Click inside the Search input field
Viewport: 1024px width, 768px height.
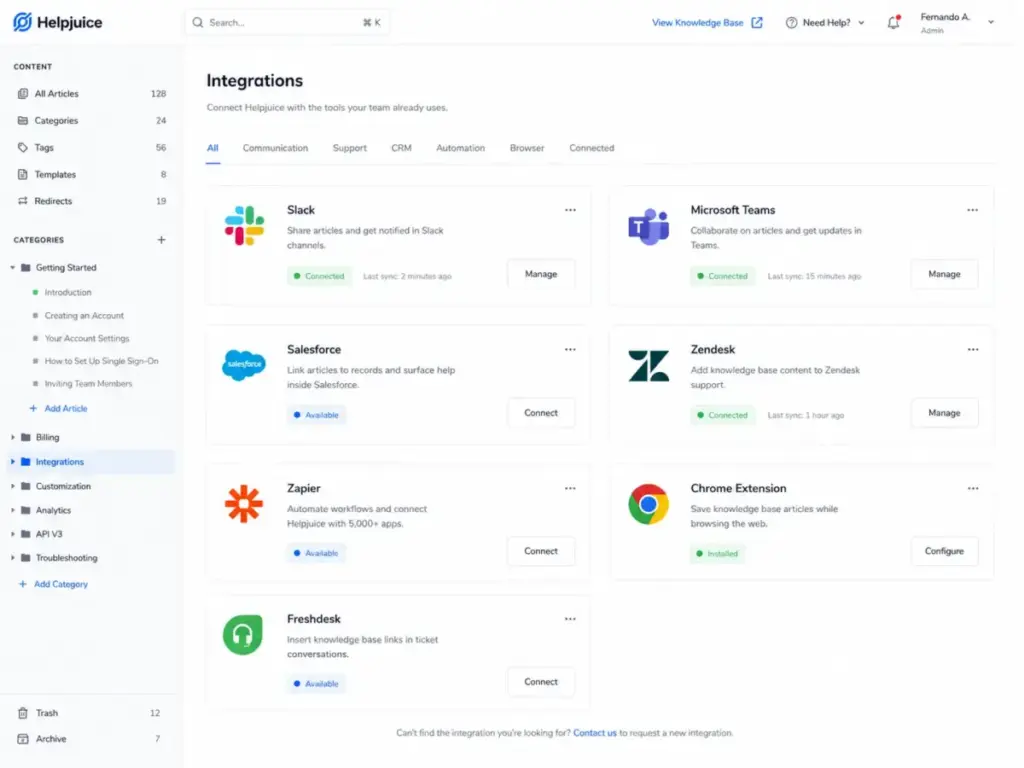click(x=287, y=23)
